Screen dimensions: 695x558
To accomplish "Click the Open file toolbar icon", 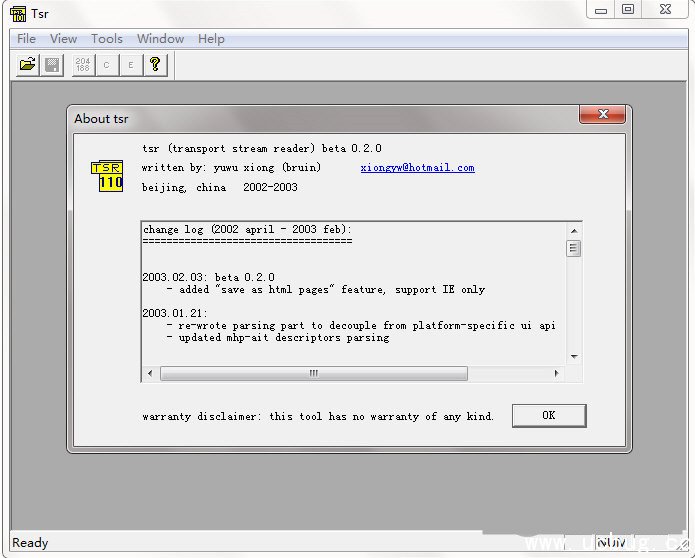I will tap(28, 65).
